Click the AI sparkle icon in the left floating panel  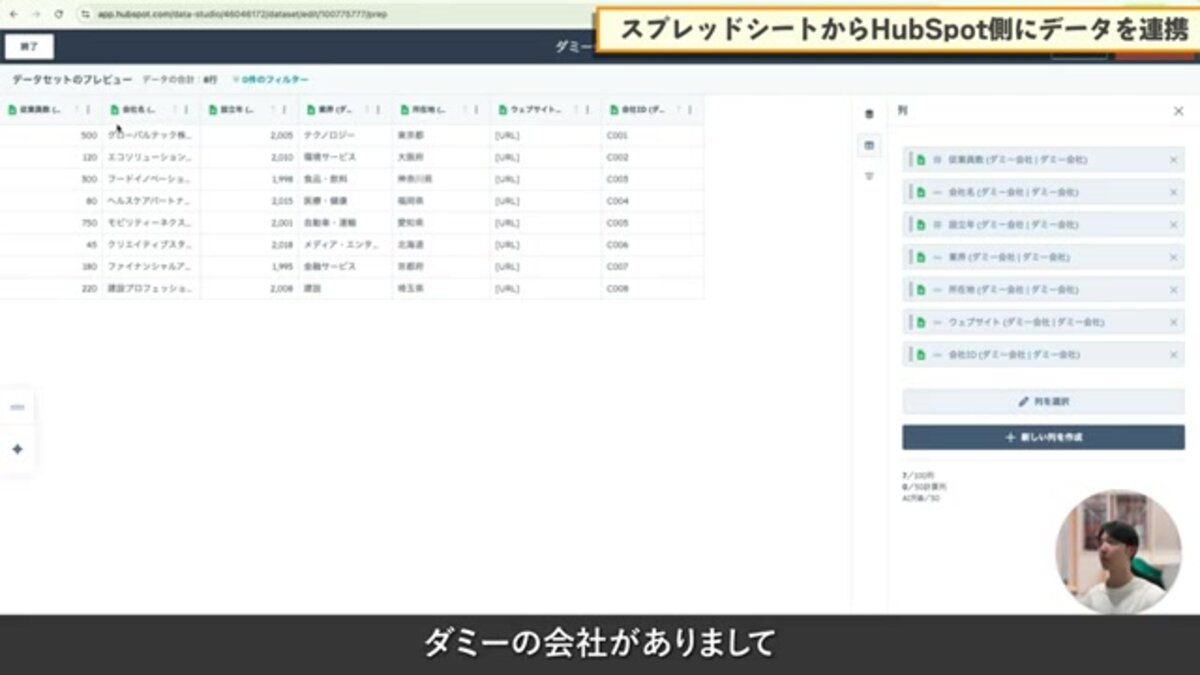coord(15,450)
